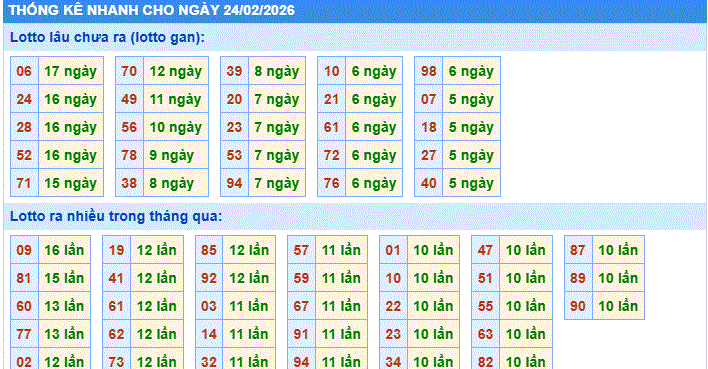The image size is (708, 369).
Task: Click number cell '52'
Action: click(24, 155)
